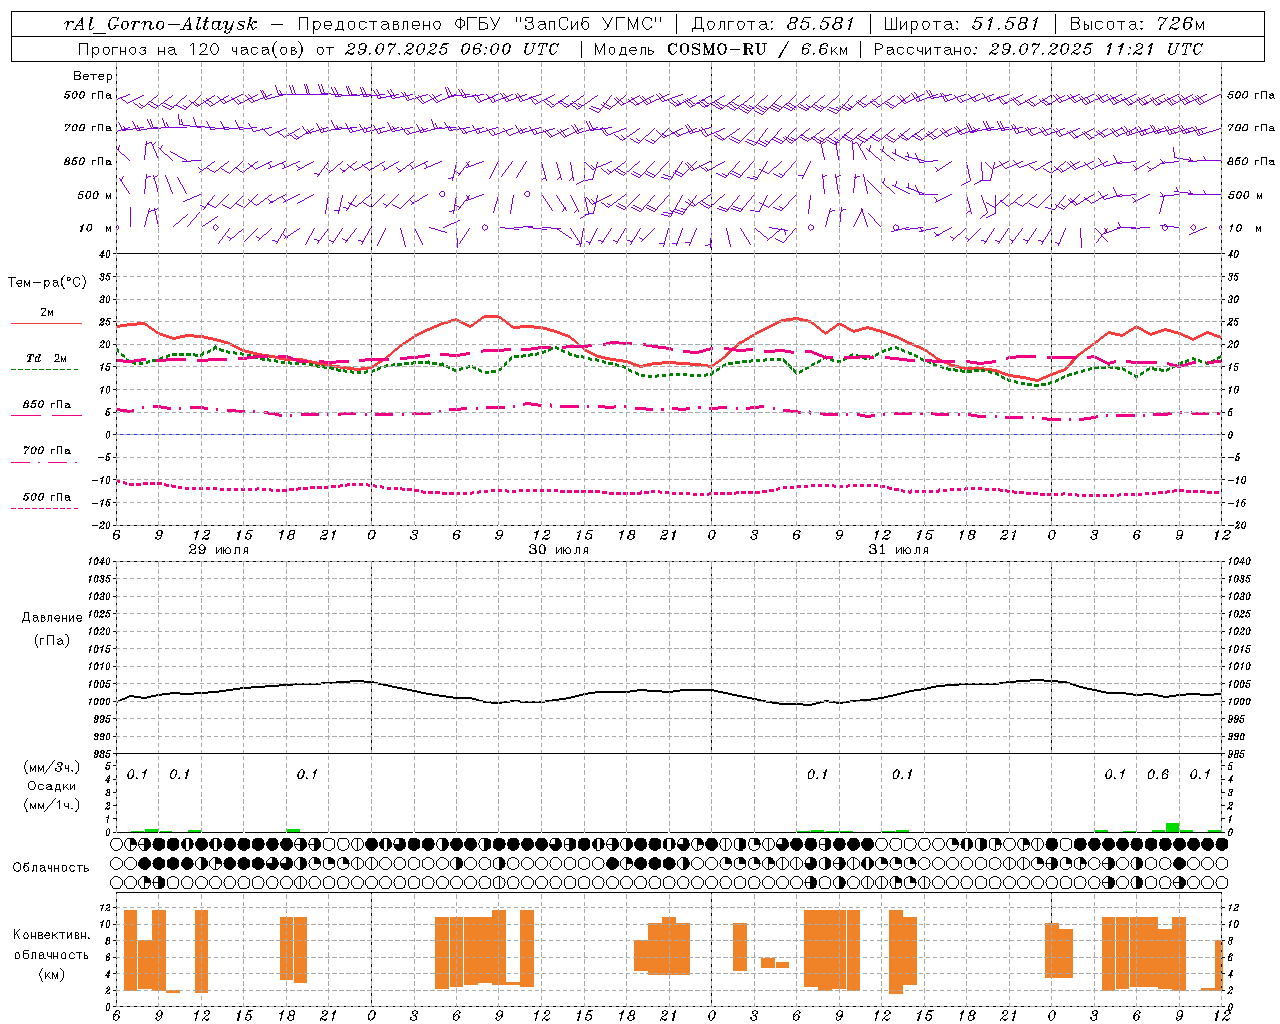
Task: Click the Ветер panel label
Action: pyautogui.click(x=93, y=76)
